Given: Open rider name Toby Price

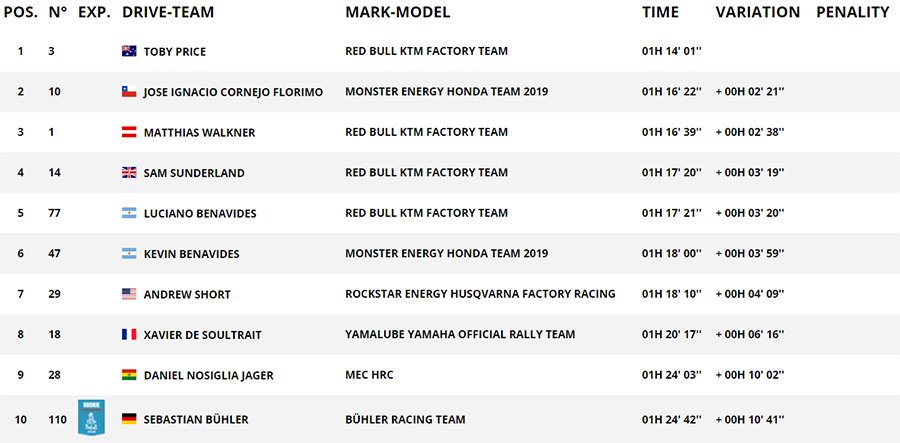Looking at the screenshot, I should (175, 52).
